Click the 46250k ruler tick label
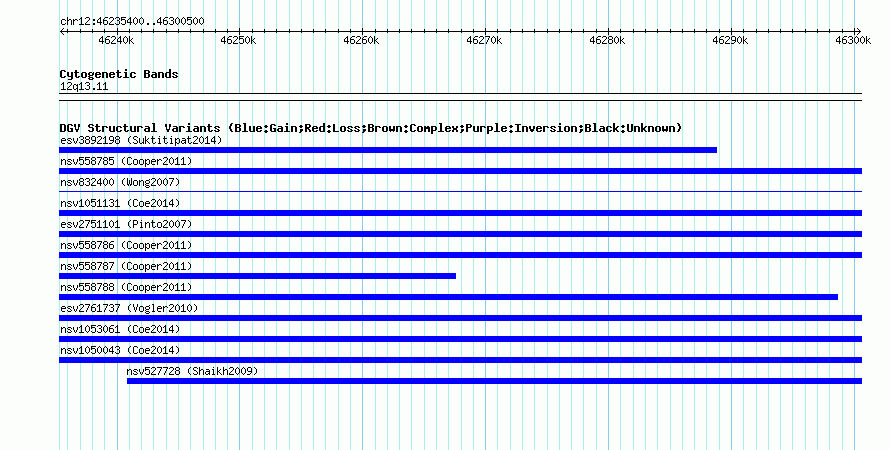This screenshot has height=450, width=890. [238, 40]
